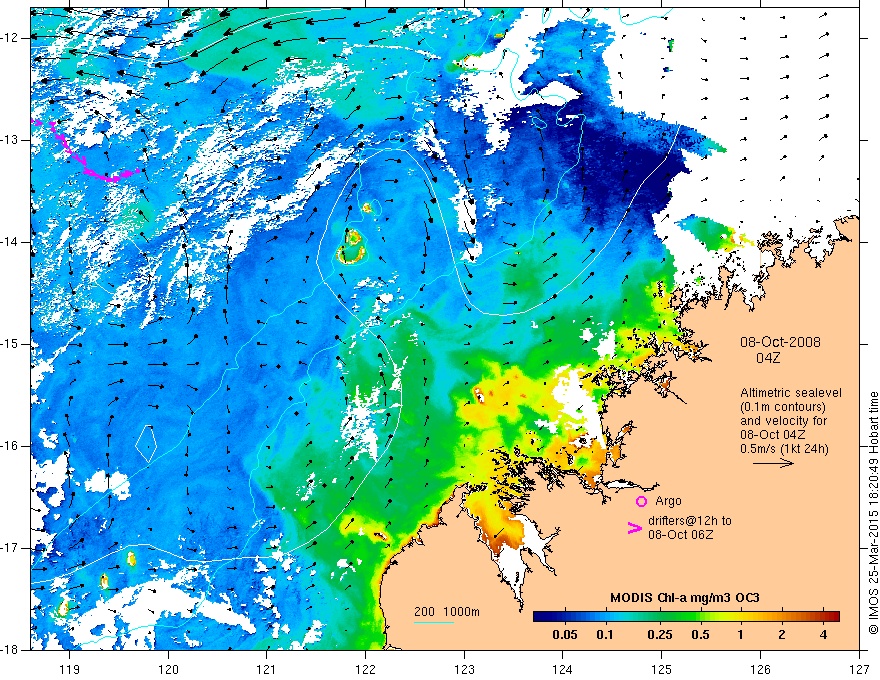Click the colour scale value '0.25'
The height and width of the screenshot is (680, 880).
[x=659, y=635]
